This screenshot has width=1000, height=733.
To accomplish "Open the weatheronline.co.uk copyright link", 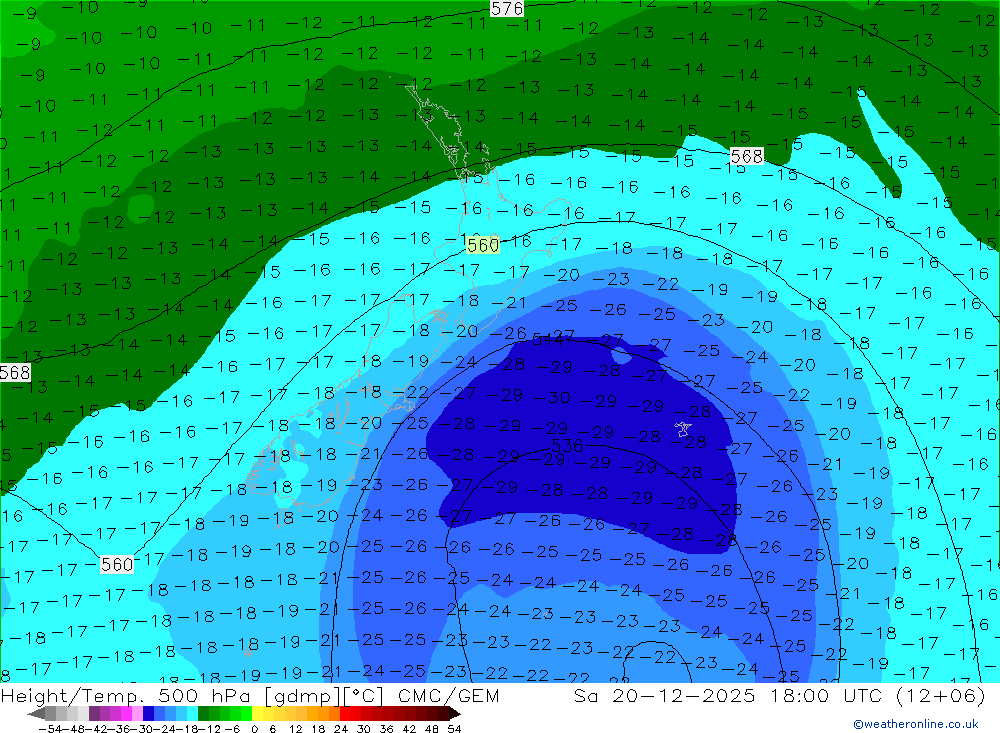I will click(x=916, y=724).
